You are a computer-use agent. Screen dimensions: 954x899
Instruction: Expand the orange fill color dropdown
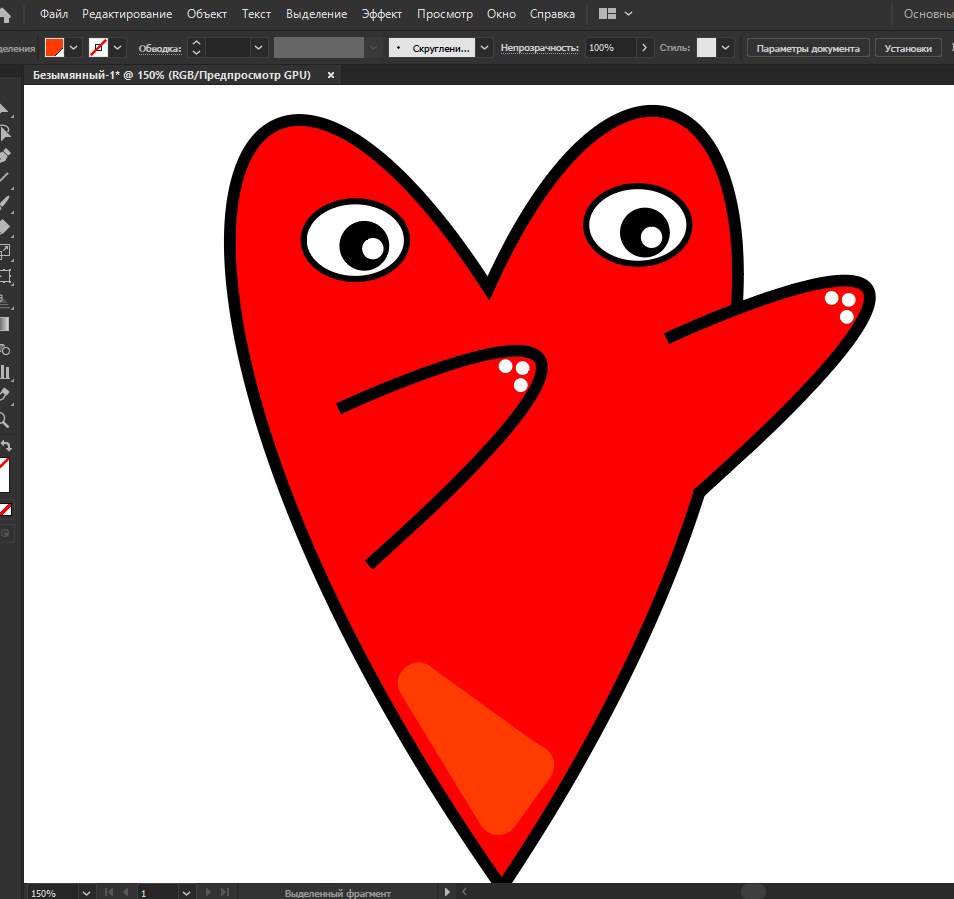[73, 47]
